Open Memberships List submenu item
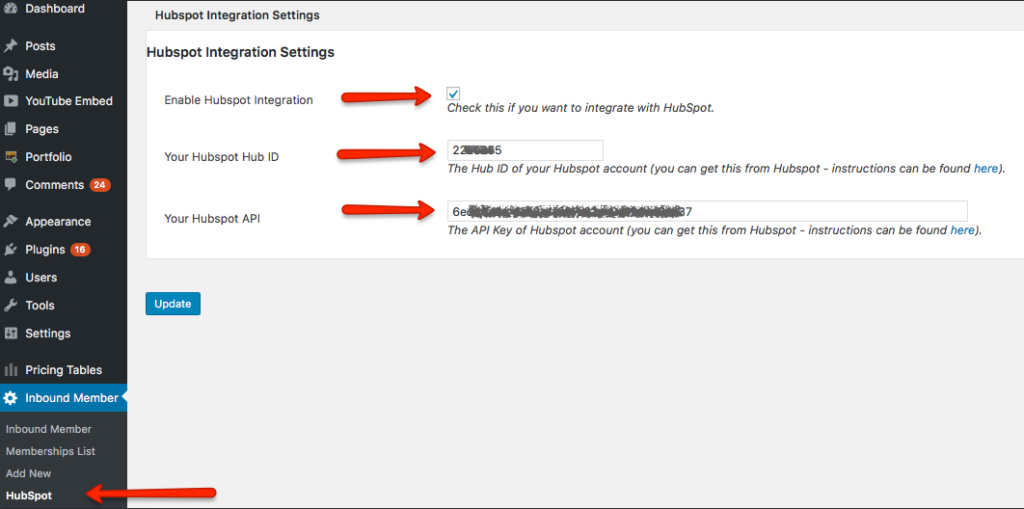 coord(50,452)
